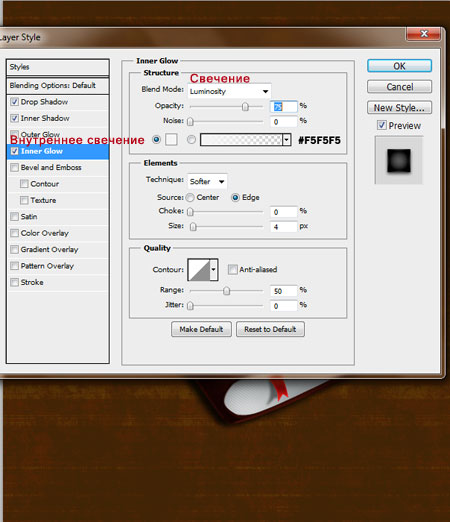450x522 pixels.
Task: Confirm with the OK button
Action: click(x=399, y=66)
